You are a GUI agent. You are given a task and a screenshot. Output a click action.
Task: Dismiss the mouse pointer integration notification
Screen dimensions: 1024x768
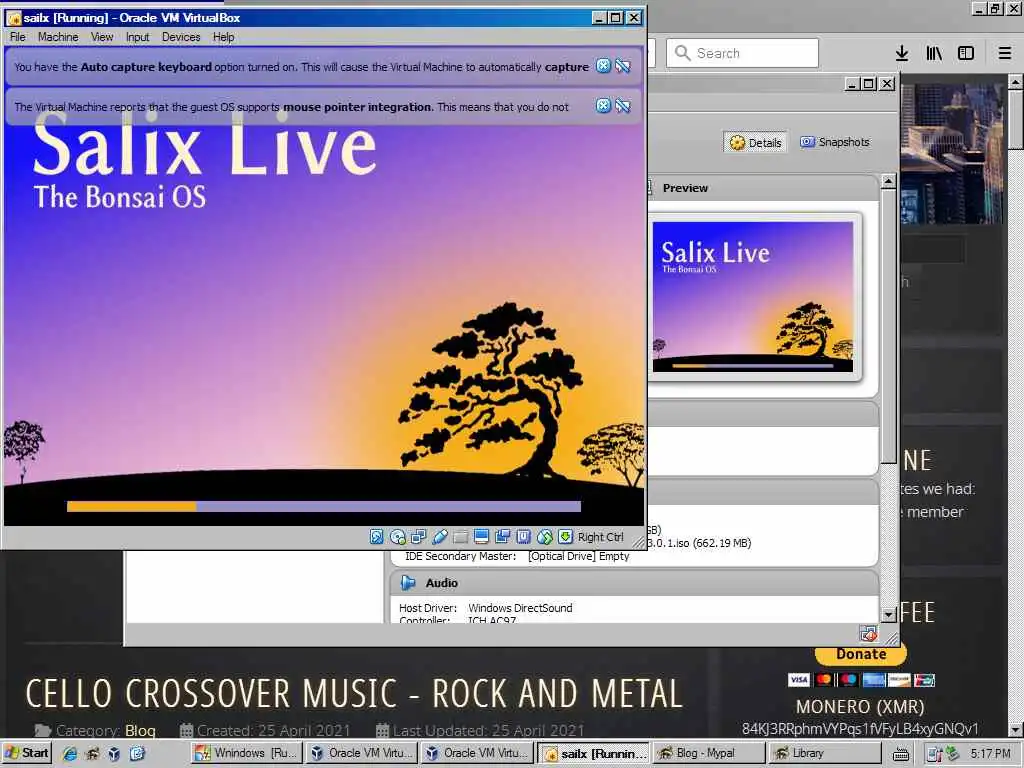pyautogui.click(x=603, y=106)
